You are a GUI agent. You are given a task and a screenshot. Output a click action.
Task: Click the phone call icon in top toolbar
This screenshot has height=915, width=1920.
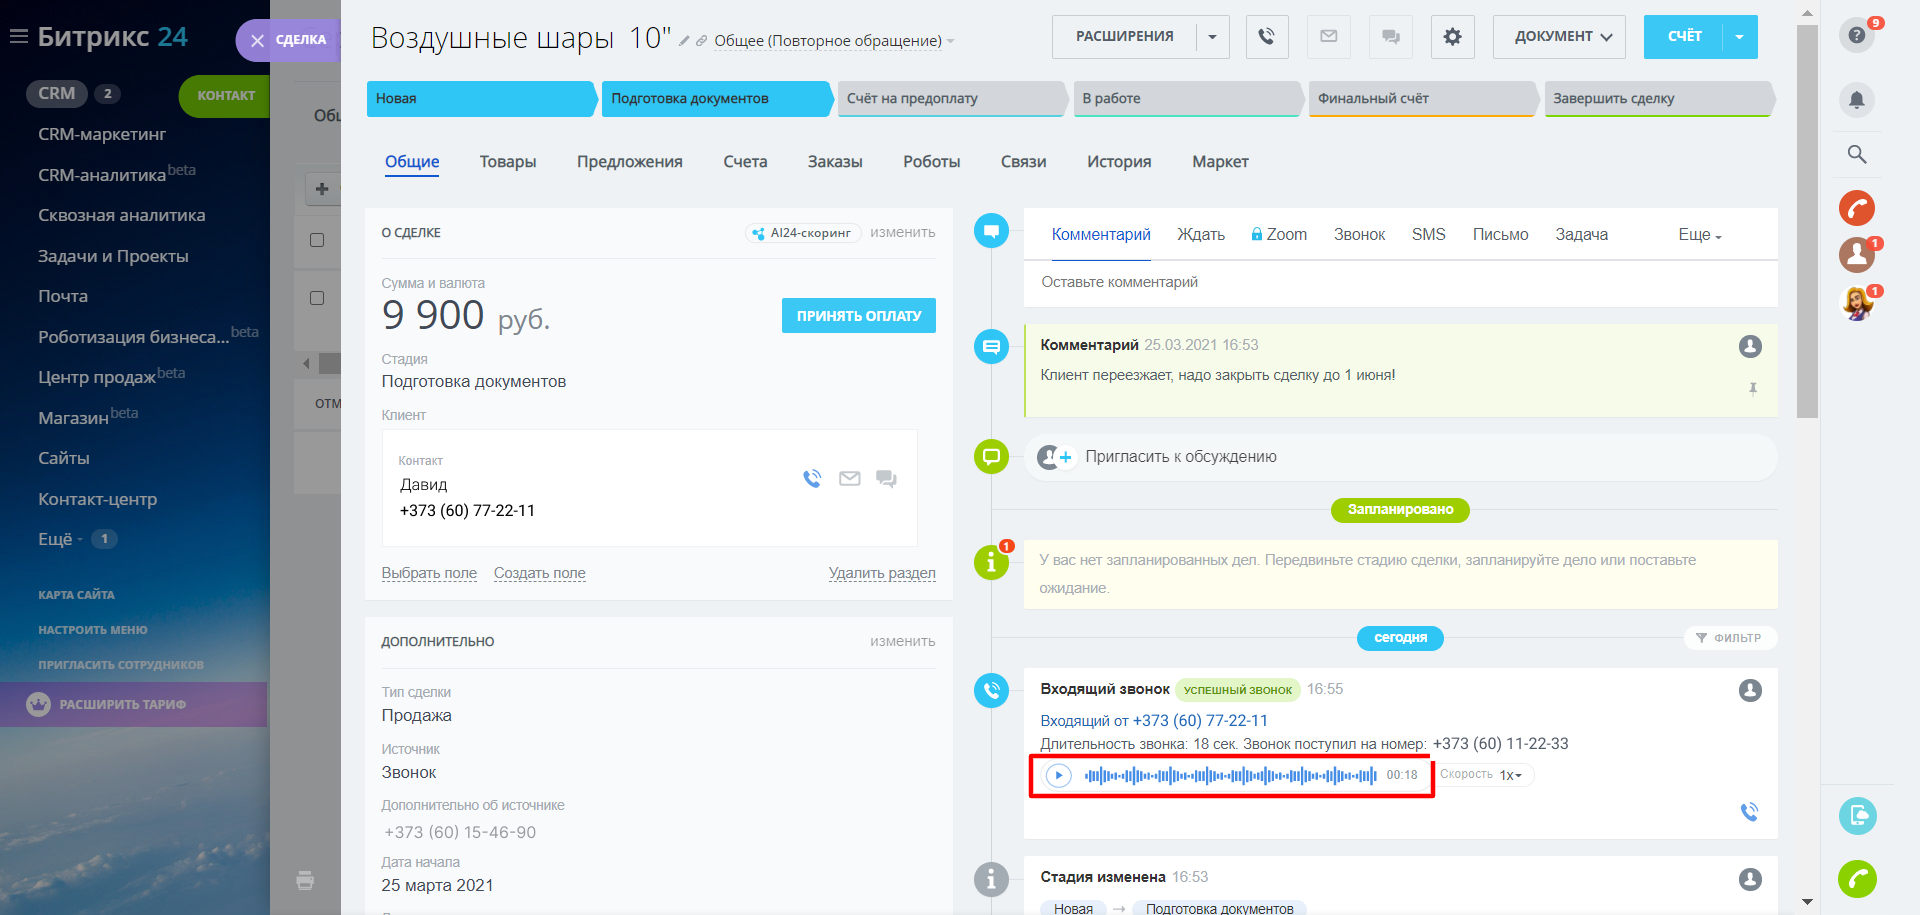tap(1266, 37)
